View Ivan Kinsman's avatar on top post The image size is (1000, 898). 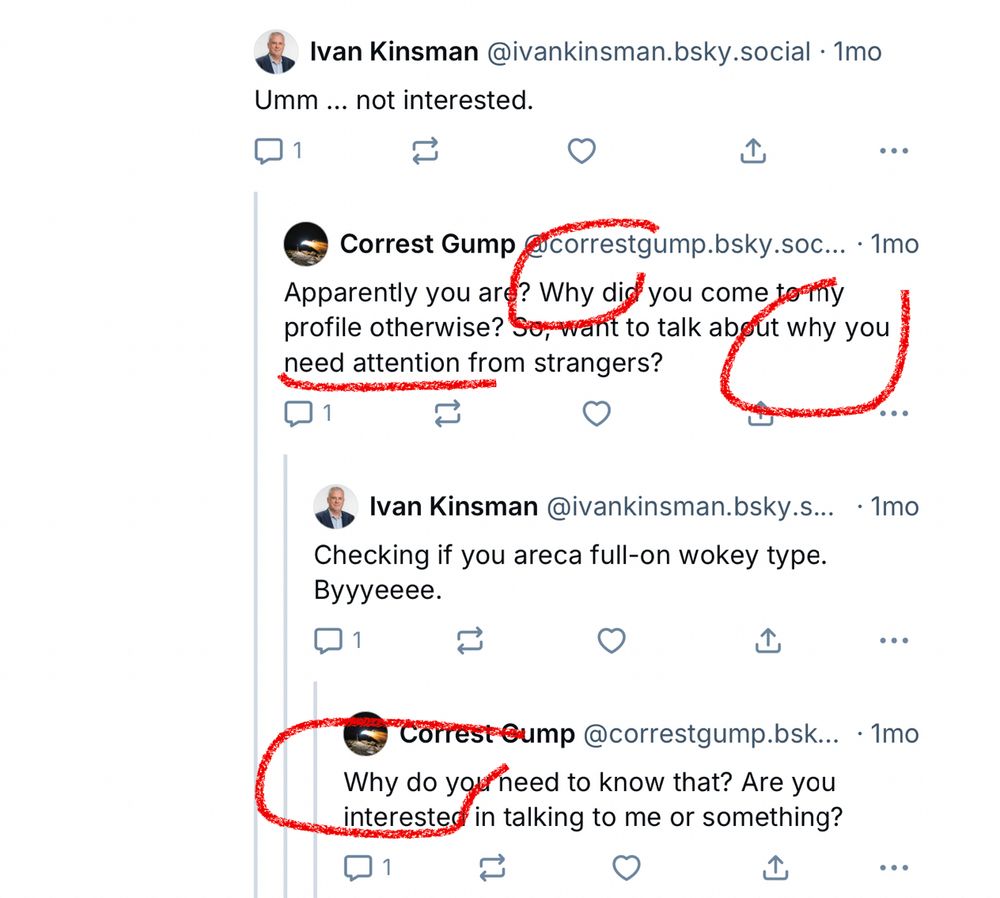coord(276,52)
